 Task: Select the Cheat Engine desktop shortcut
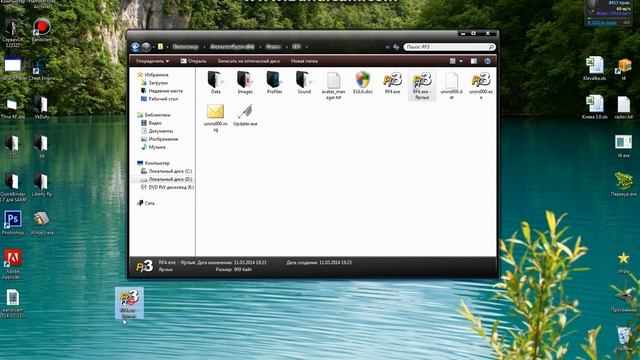(x=42, y=69)
